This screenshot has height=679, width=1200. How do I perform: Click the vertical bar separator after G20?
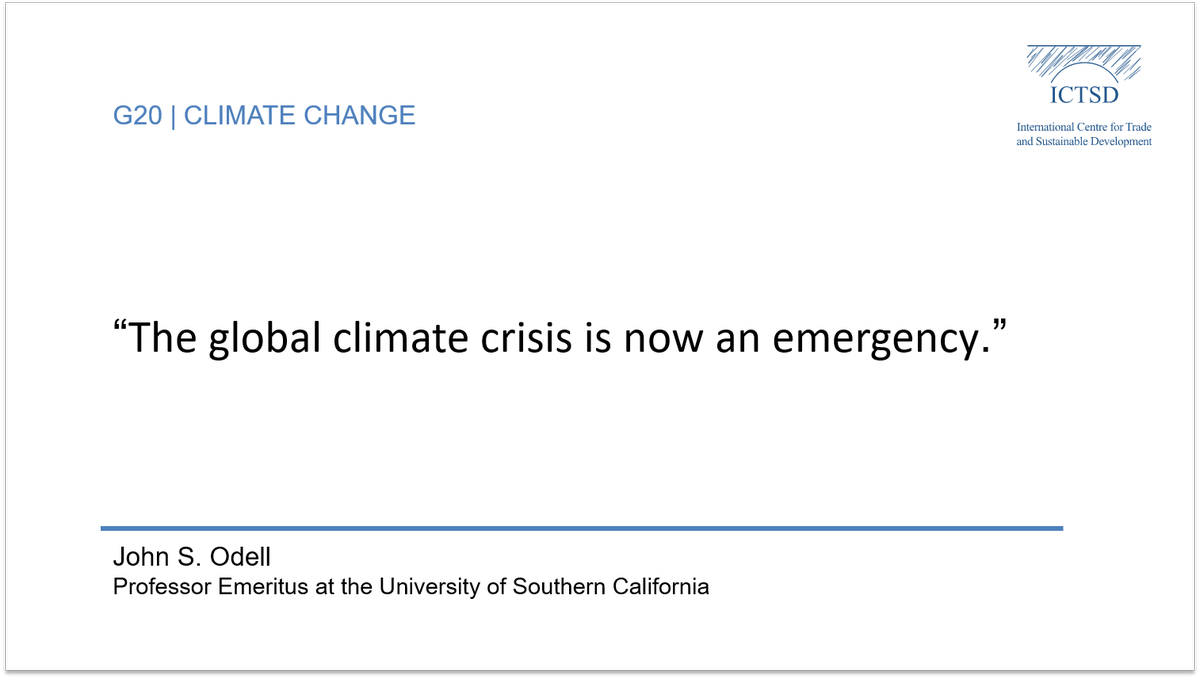[173, 116]
